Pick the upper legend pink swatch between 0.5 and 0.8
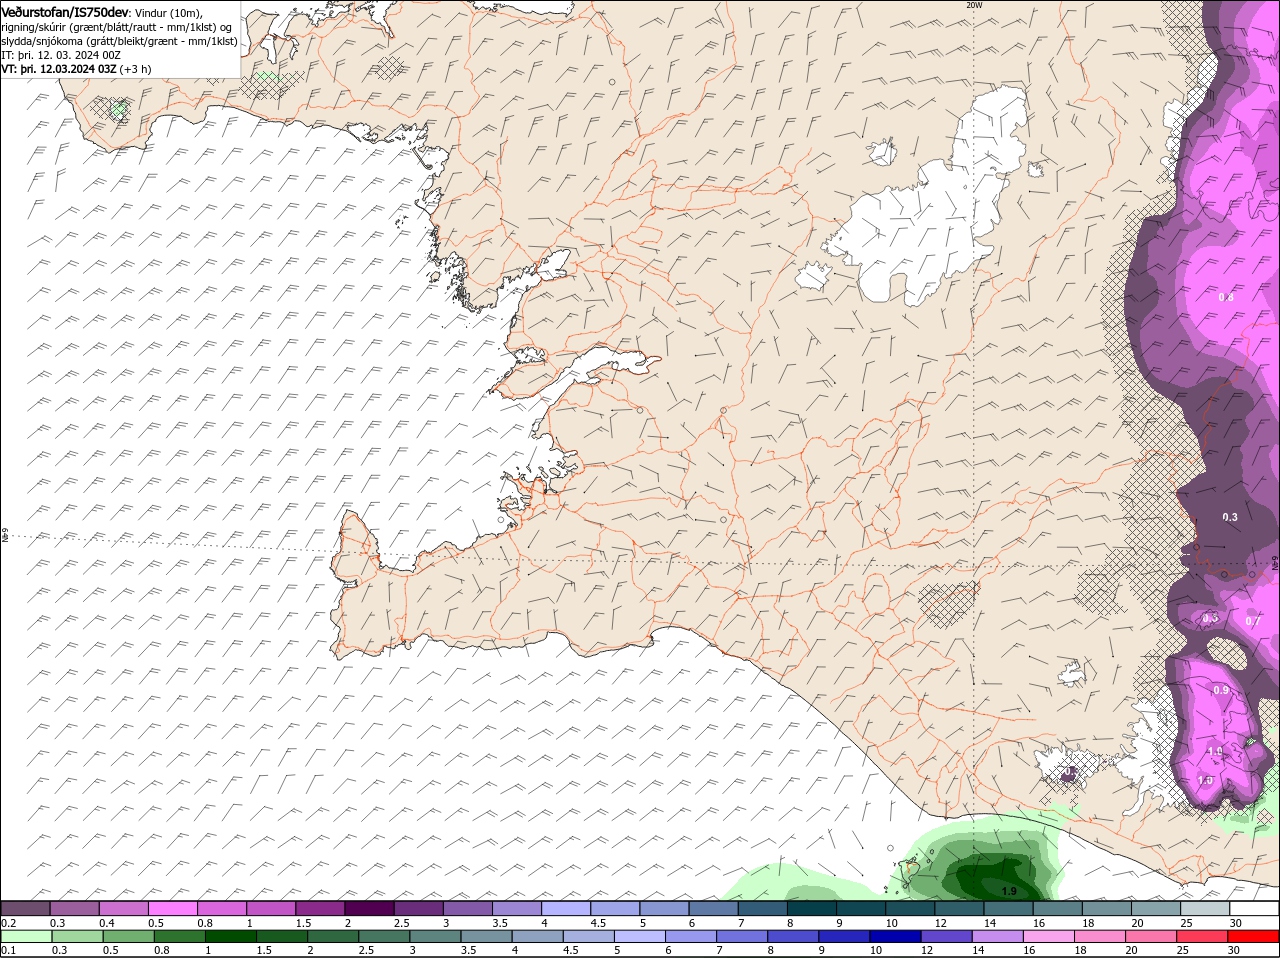 click(x=172, y=908)
